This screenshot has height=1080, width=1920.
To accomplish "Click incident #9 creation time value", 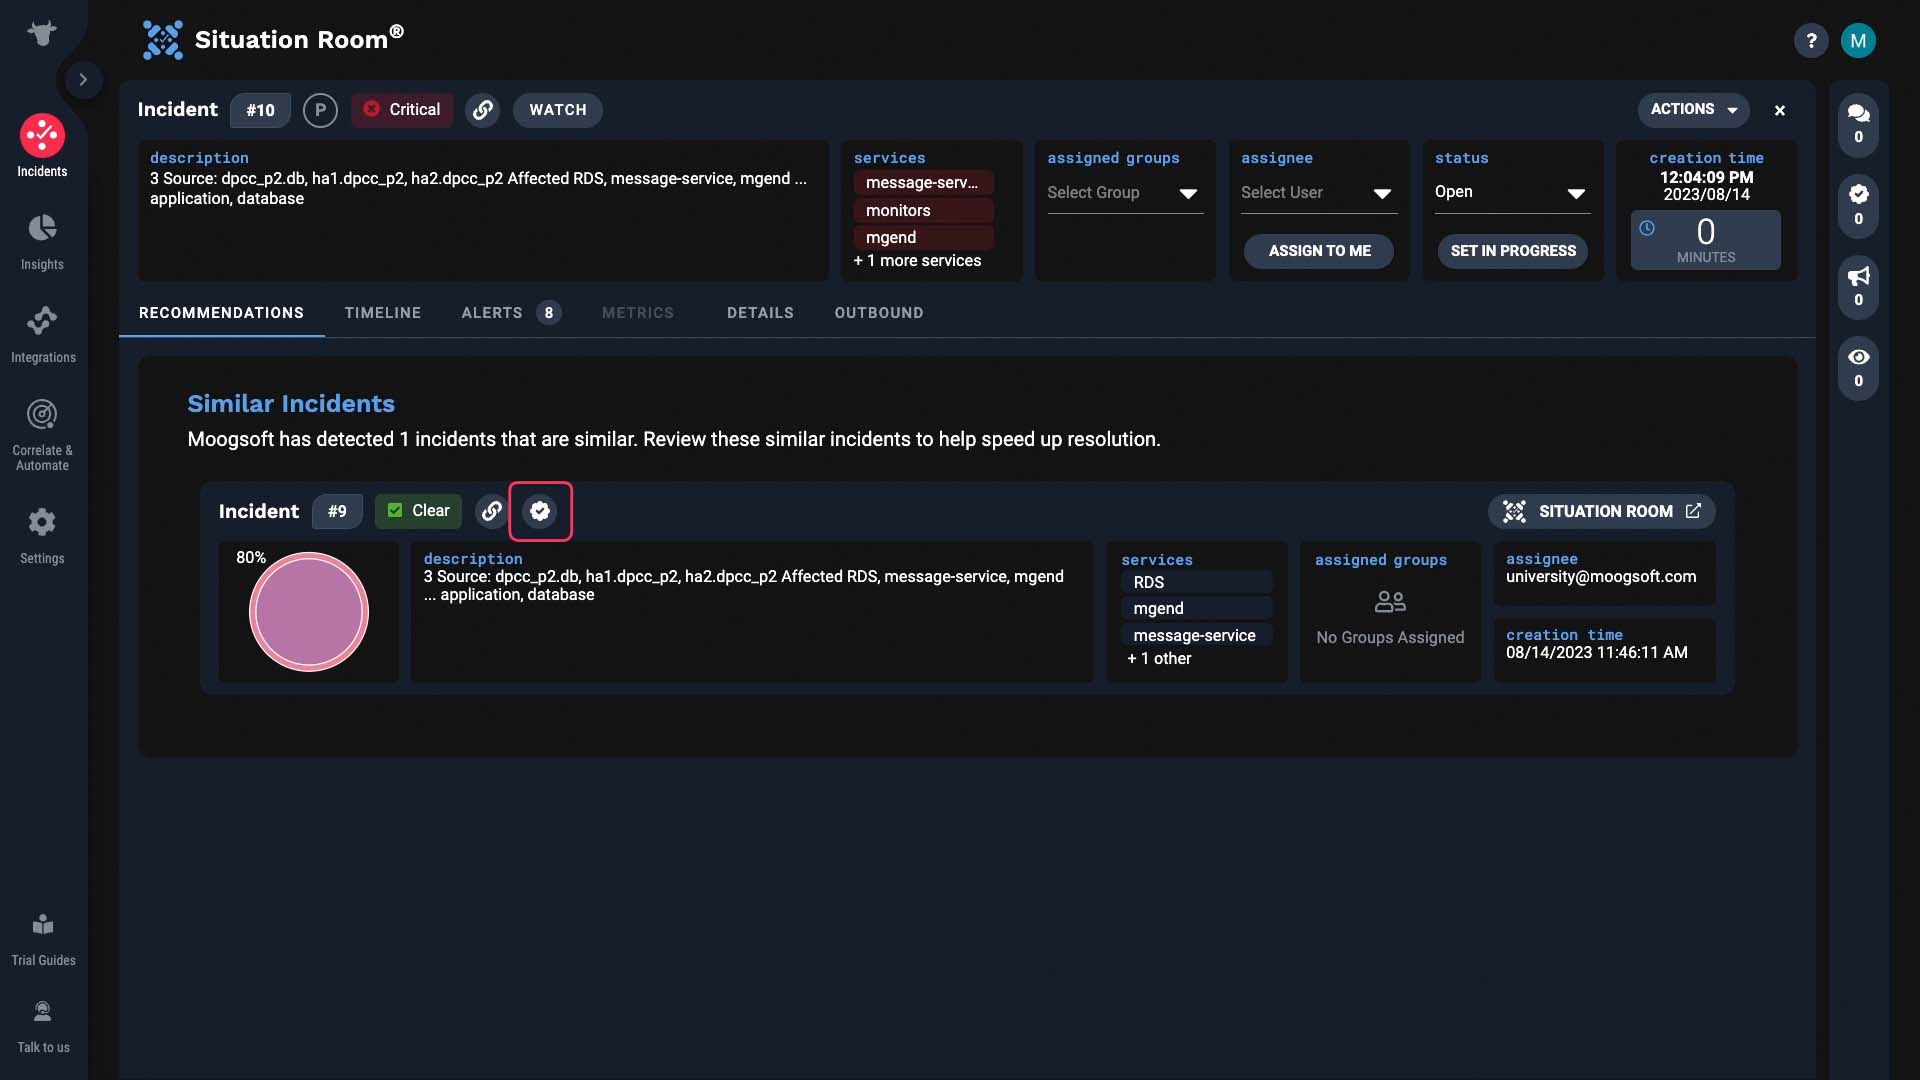I will 1597,653.
